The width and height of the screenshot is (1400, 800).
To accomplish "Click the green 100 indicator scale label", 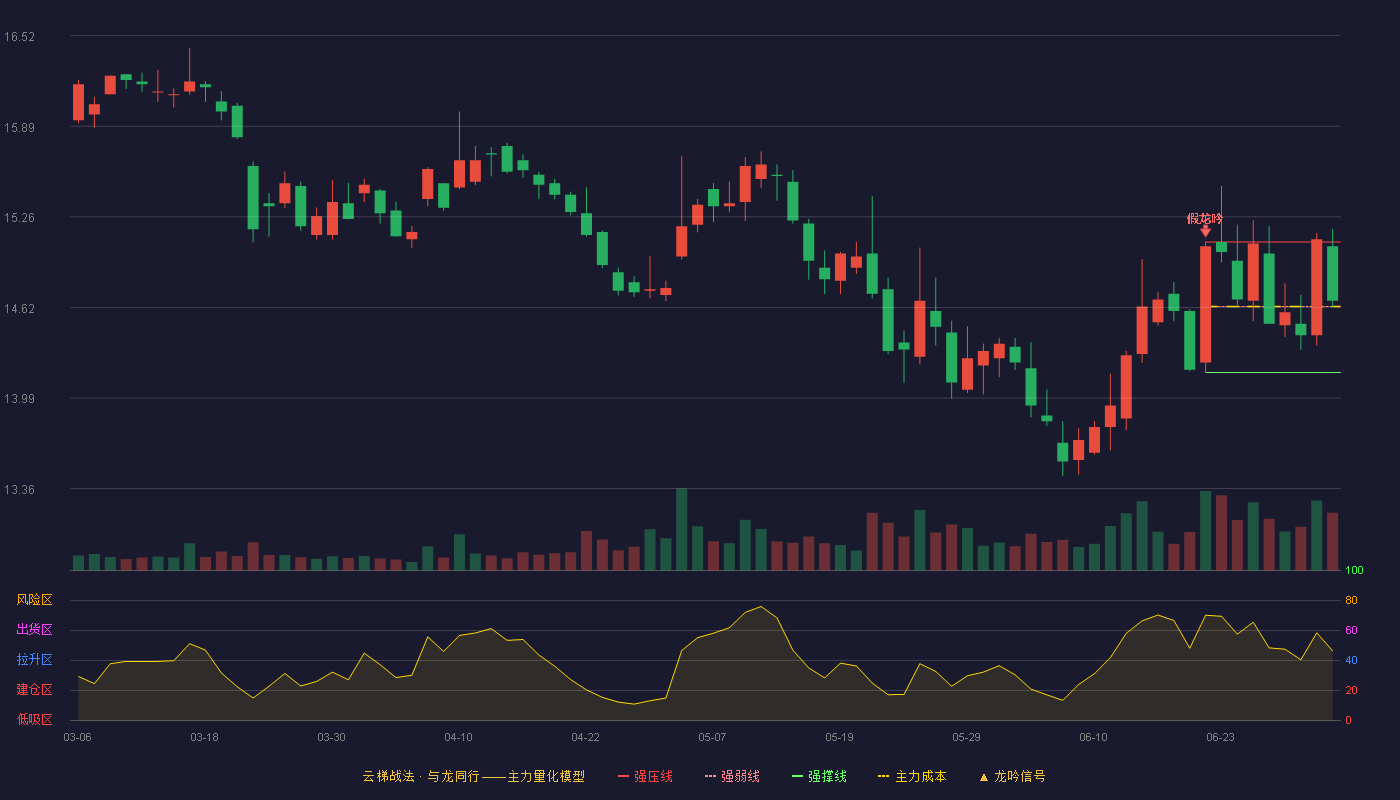I will (1354, 571).
